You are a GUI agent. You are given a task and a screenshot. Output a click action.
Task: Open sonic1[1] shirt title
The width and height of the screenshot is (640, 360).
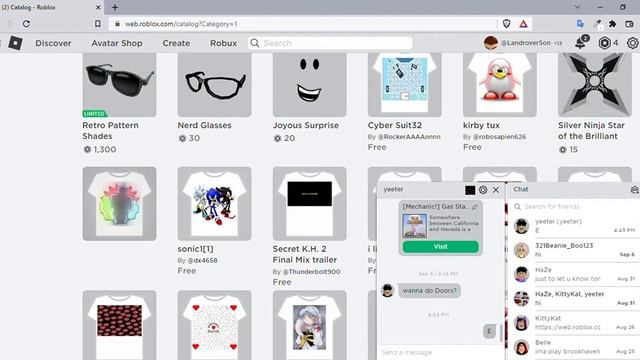(x=195, y=249)
